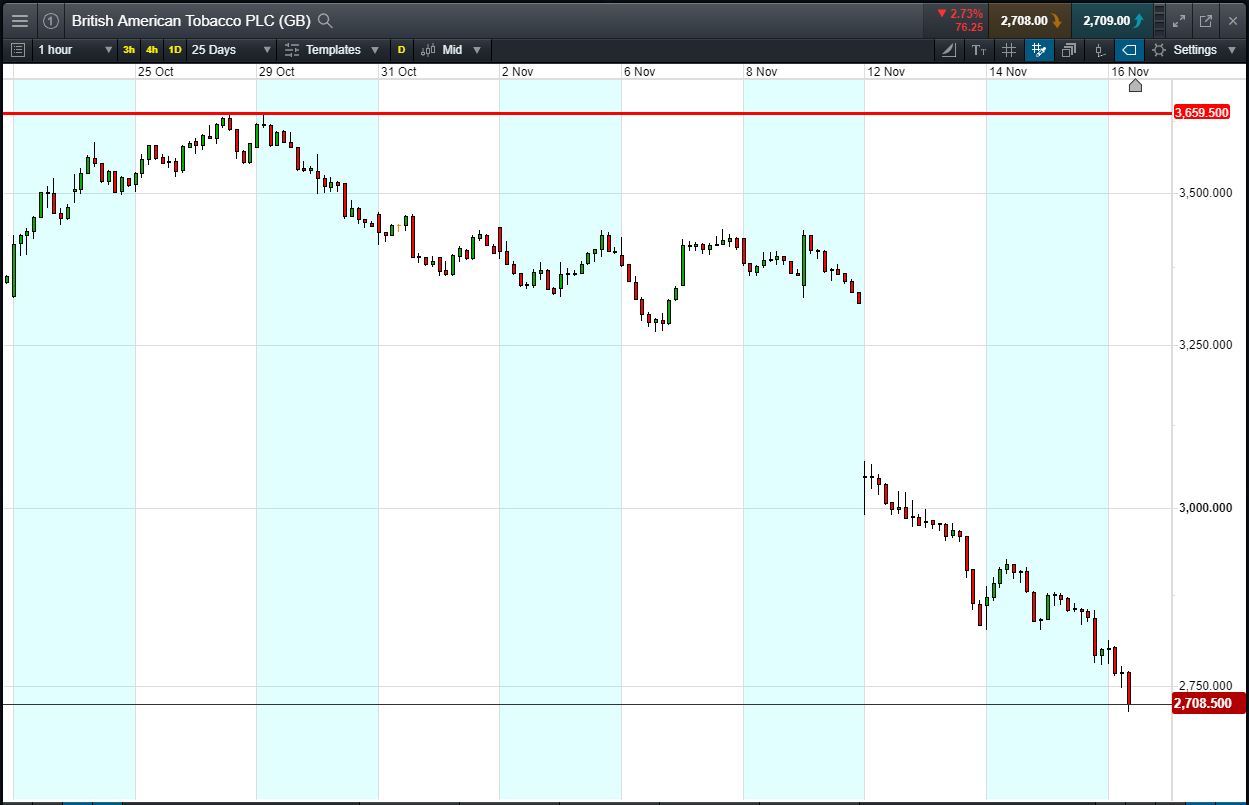Click the 3,500.000 price axis label
Image resolution: width=1249 pixels, height=805 pixels.
coord(1204,194)
